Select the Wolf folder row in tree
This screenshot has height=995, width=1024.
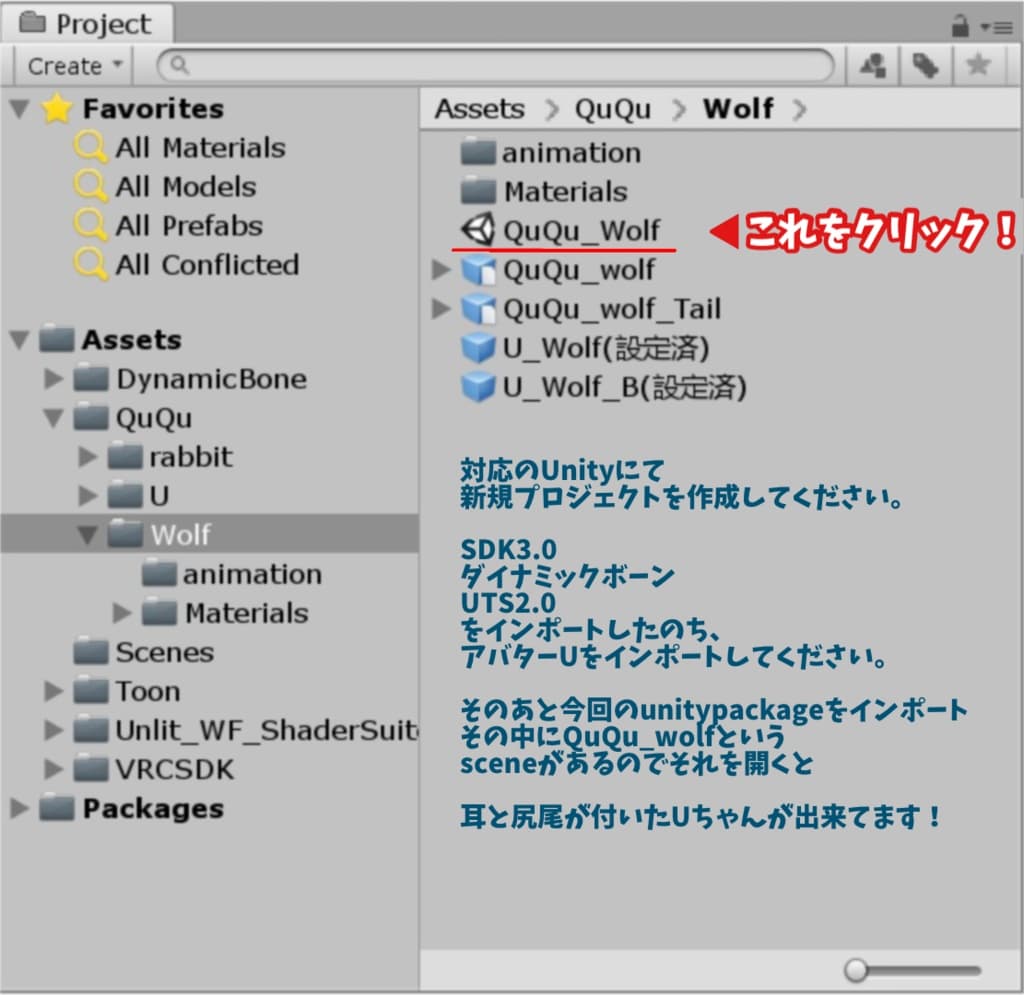(210, 534)
